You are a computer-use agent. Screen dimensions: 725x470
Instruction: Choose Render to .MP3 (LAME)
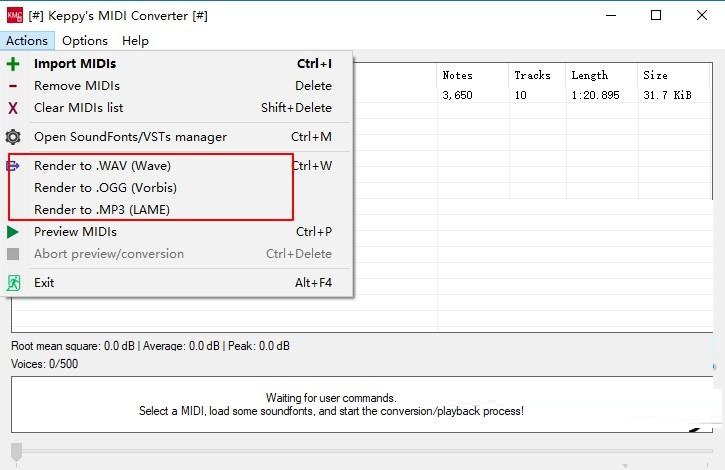tap(178, 210)
